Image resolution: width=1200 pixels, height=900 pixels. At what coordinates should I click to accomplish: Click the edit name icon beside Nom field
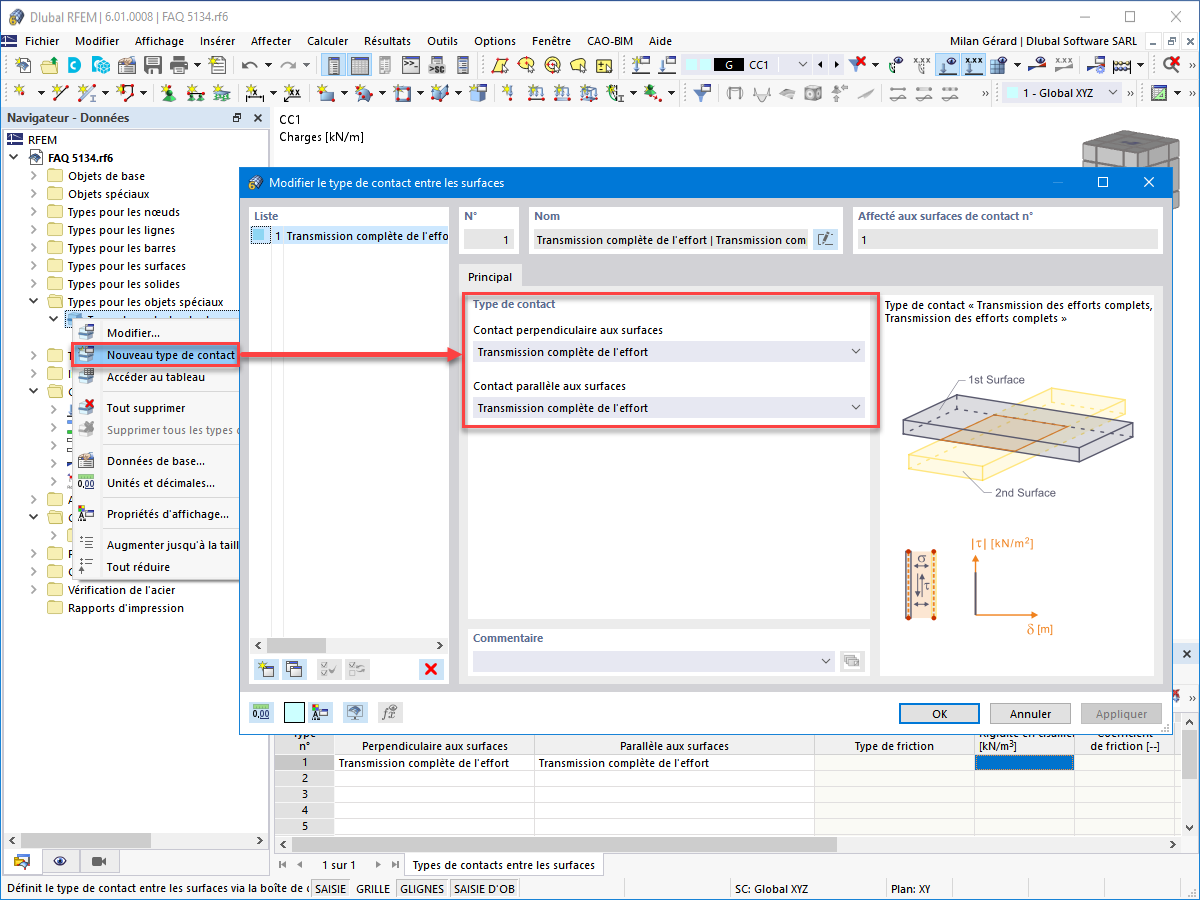pyautogui.click(x=825, y=240)
